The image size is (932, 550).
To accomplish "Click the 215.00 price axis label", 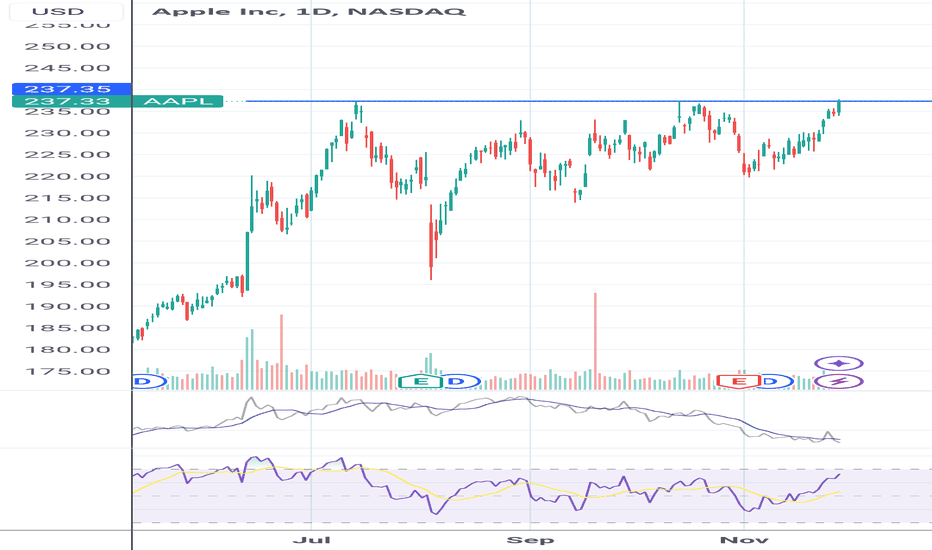I will [x=67, y=198].
